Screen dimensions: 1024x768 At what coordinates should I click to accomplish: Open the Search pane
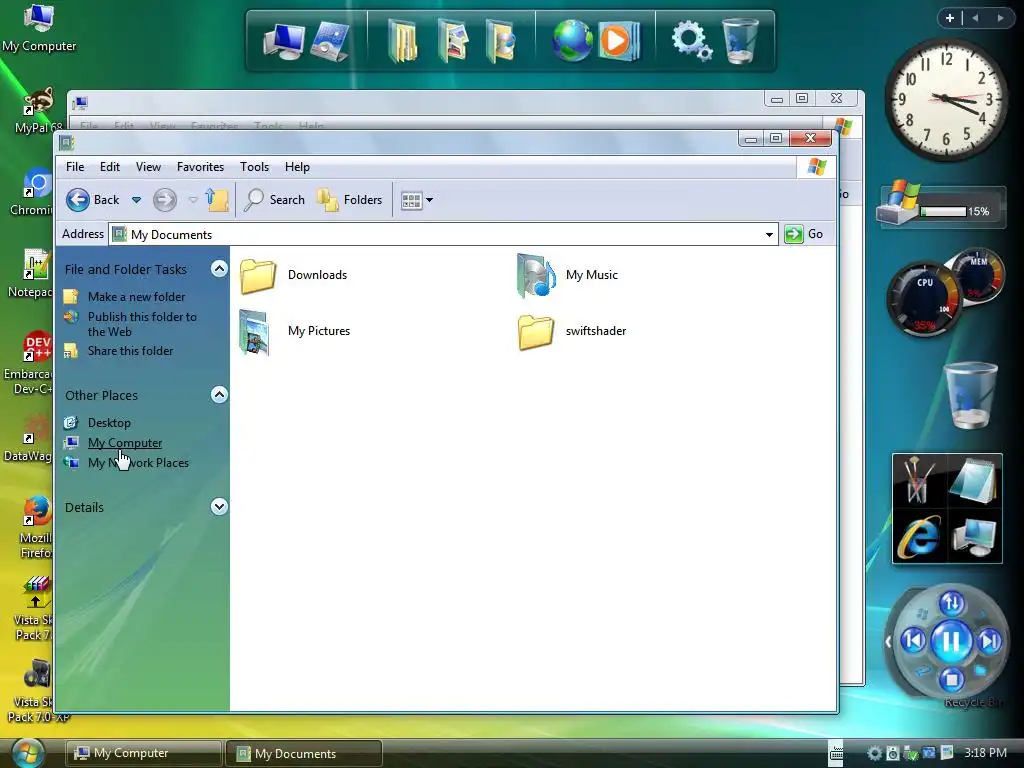pos(274,200)
